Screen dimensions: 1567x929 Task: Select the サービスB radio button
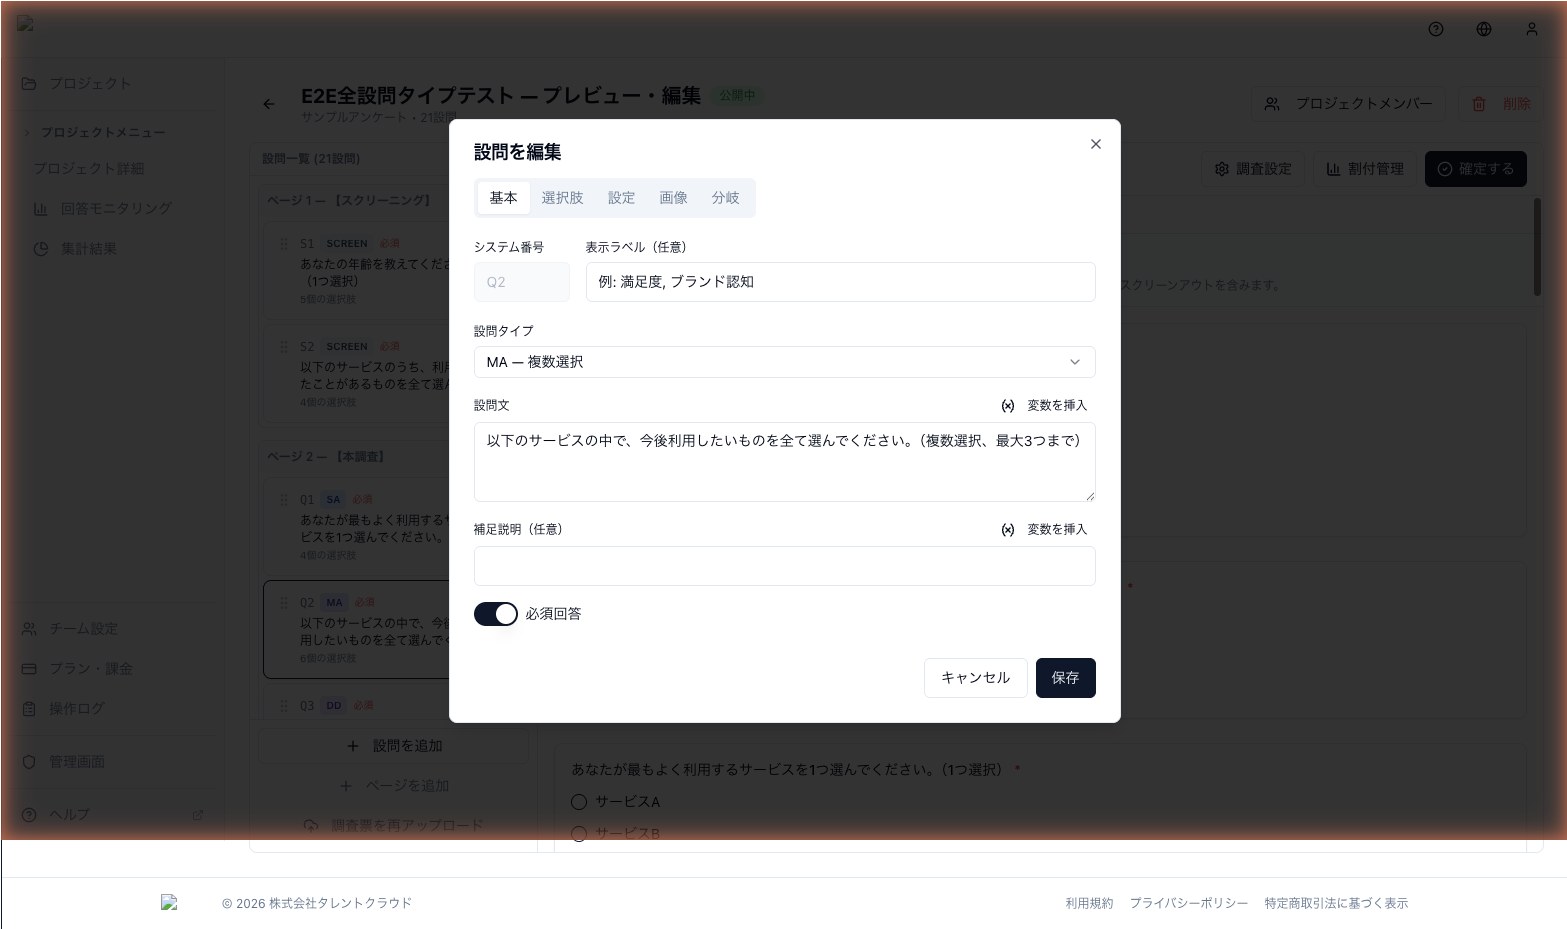579,833
